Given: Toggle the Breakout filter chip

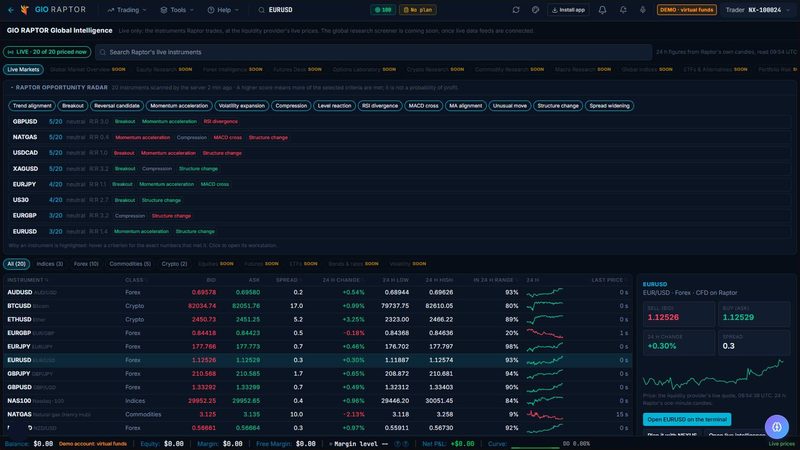Looking at the screenshot, I should pyautogui.click(x=72, y=106).
